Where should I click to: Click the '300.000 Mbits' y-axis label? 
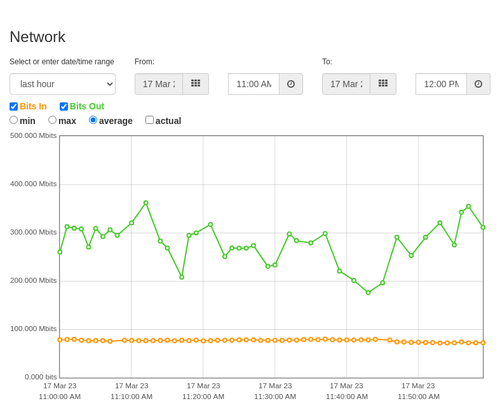pos(33,232)
